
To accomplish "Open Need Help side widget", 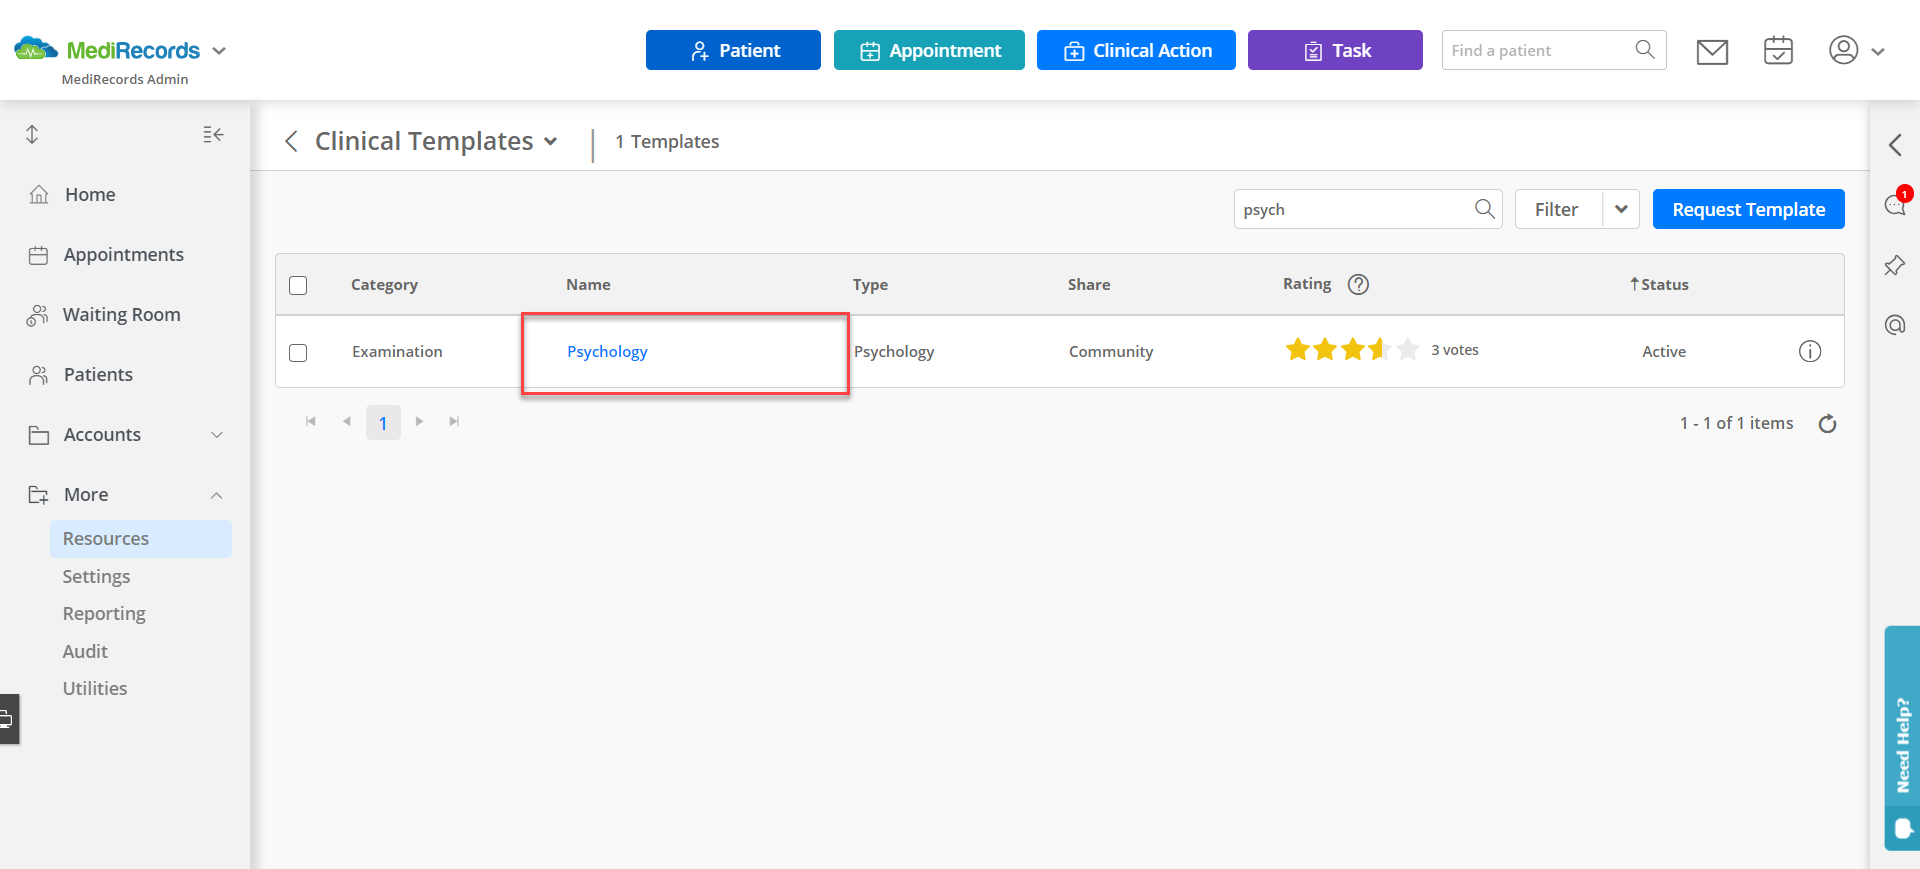I will [x=1902, y=738].
